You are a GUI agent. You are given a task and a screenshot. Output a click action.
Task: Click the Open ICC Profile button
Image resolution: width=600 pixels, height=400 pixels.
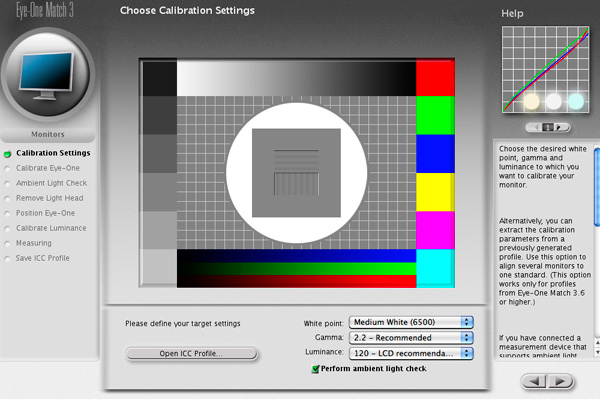coord(191,354)
